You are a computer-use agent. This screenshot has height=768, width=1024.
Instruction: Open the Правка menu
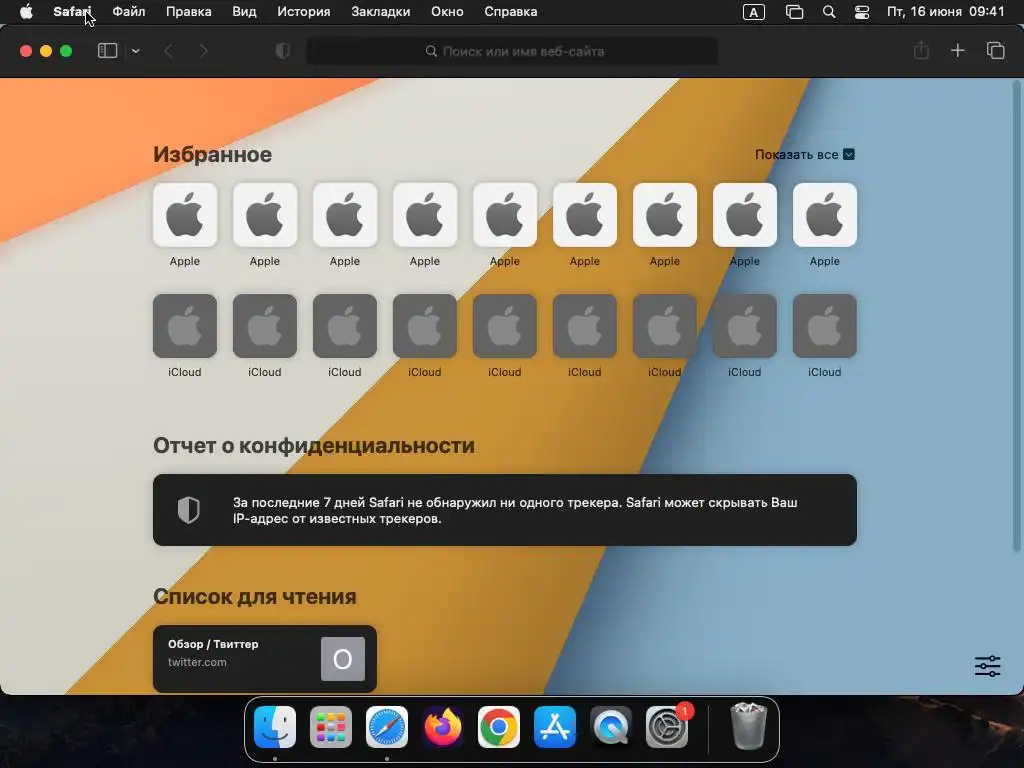click(x=188, y=12)
